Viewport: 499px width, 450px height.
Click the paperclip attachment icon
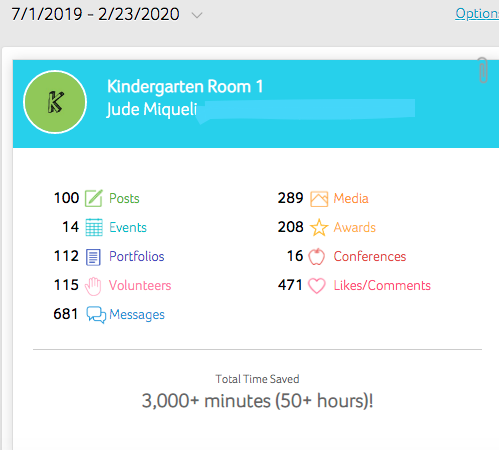tap(483, 70)
